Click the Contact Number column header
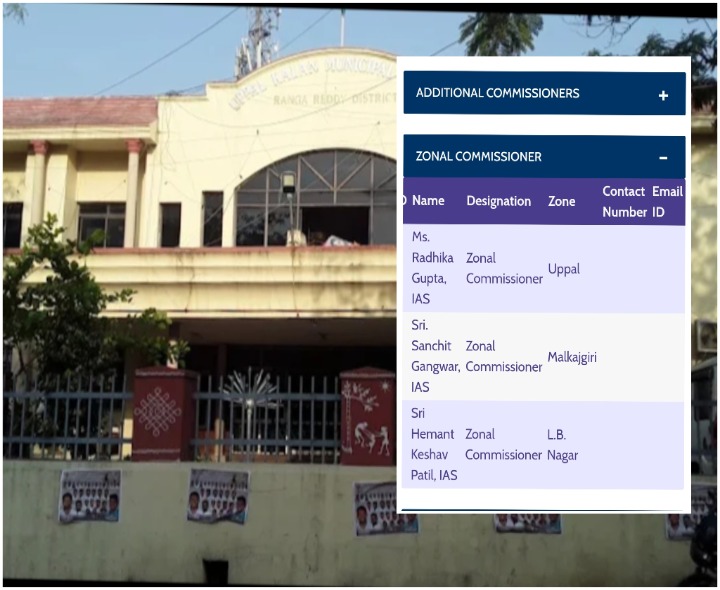This screenshot has height=590, width=720. [624, 201]
